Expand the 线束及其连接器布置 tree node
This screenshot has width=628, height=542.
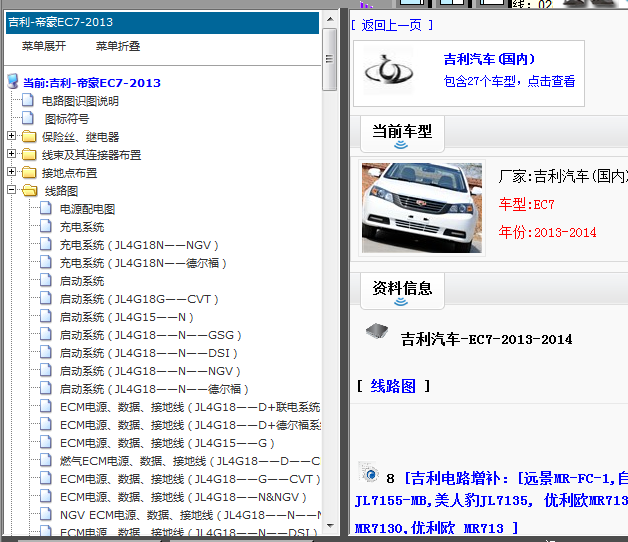pyautogui.click(x=12, y=155)
